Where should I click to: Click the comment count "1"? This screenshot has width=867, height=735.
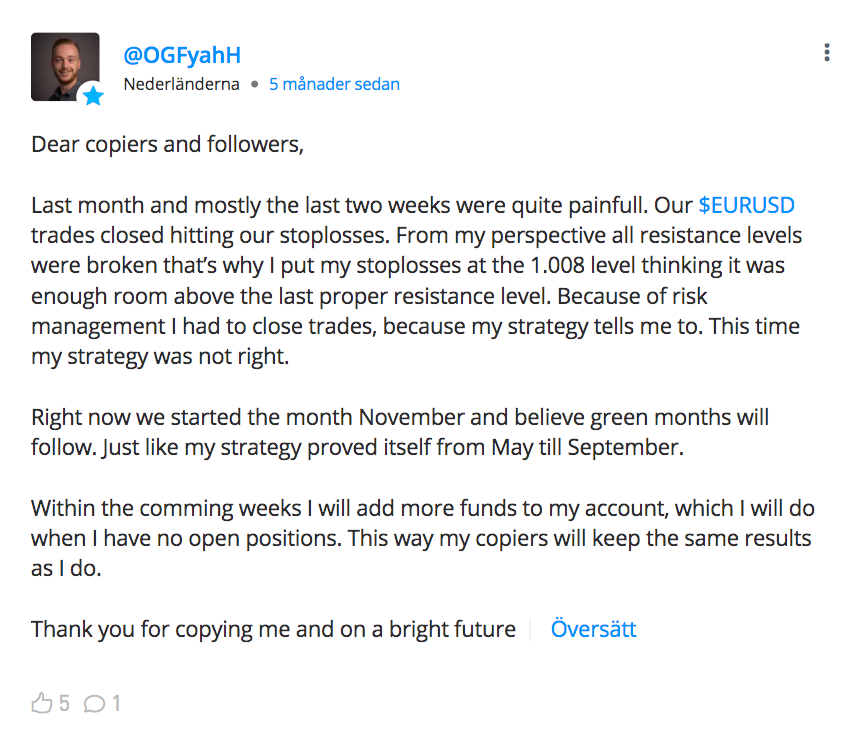coord(116,704)
